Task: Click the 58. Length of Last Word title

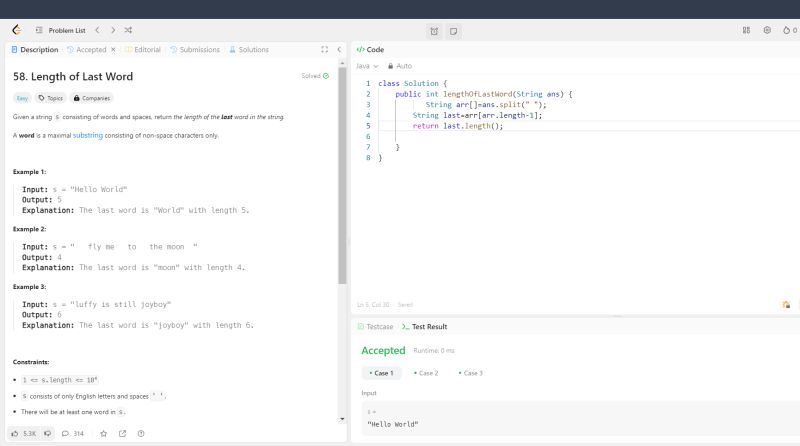Action: 73,77
